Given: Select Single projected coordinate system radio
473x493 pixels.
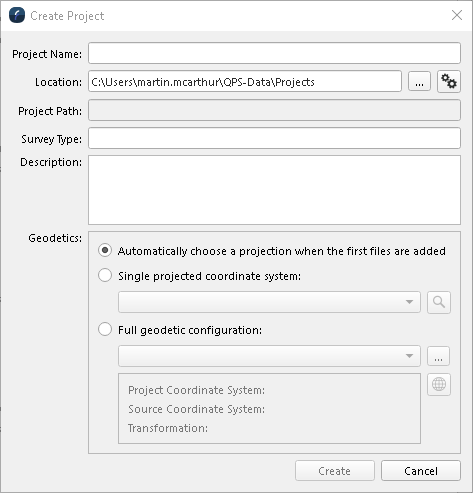Looking at the screenshot, I should pos(105,275).
